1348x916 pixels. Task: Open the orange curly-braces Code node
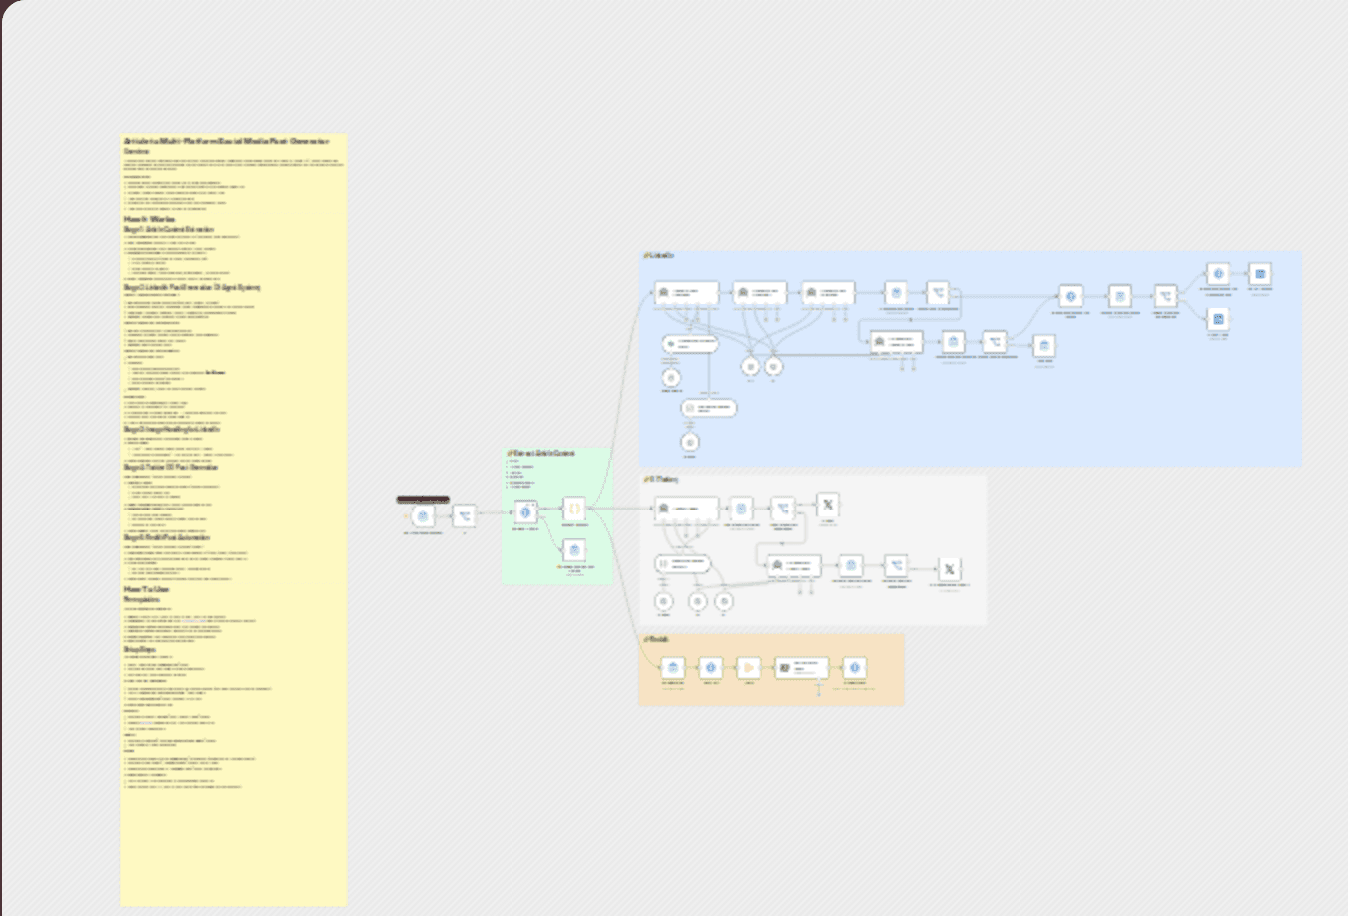click(574, 508)
